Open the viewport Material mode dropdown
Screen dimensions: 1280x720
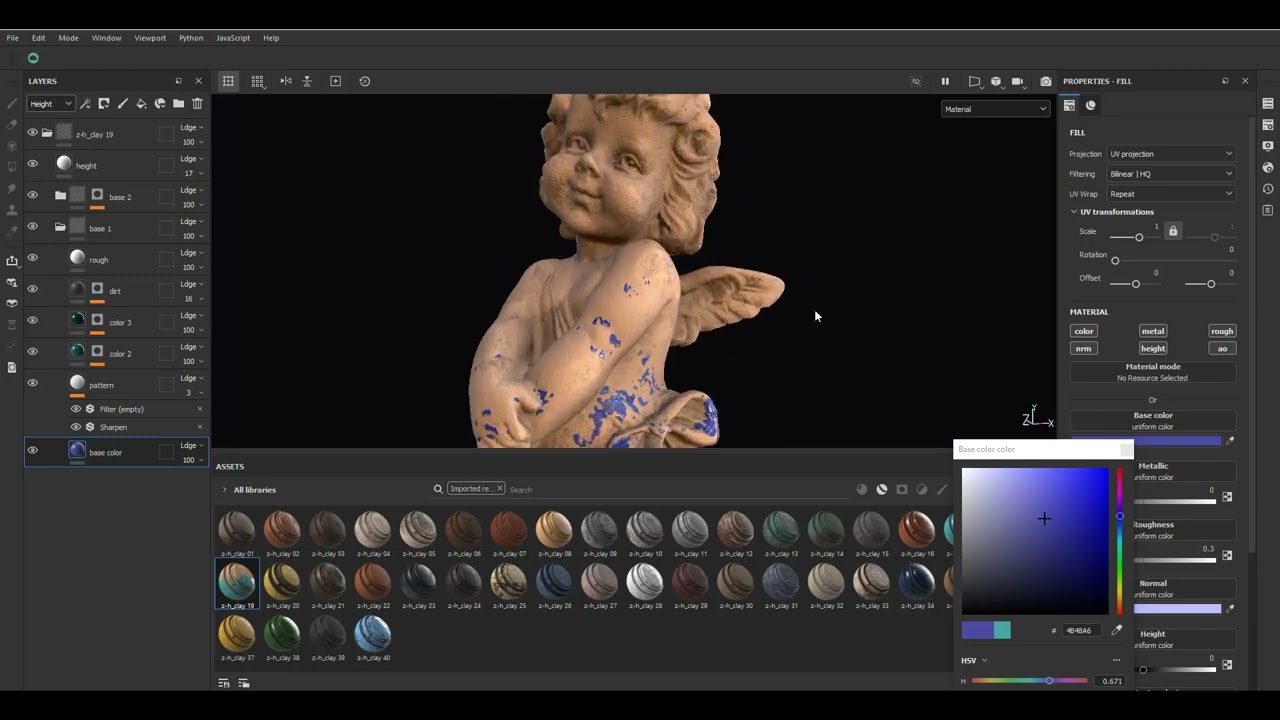coord(995,109)
